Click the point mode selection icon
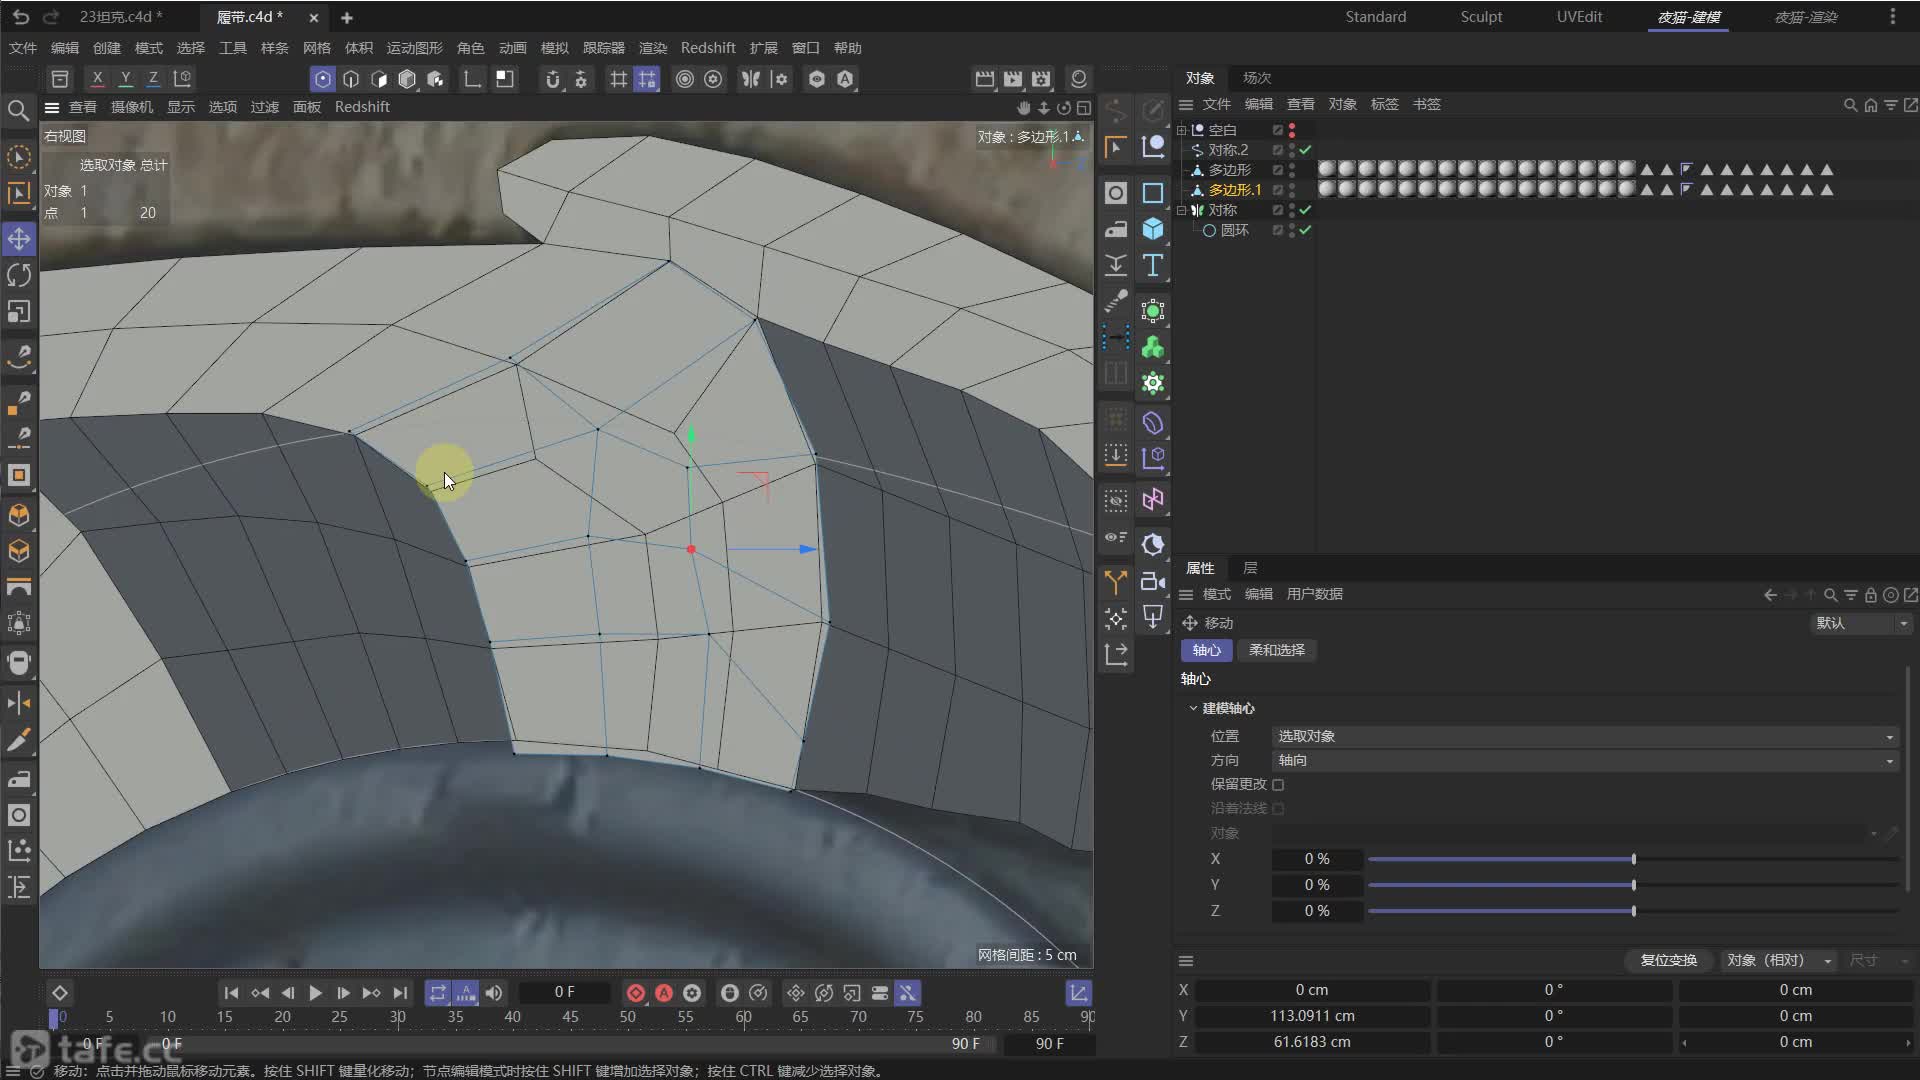Viewport: 1920px width, 1080px height. click(x=323, y=79)
